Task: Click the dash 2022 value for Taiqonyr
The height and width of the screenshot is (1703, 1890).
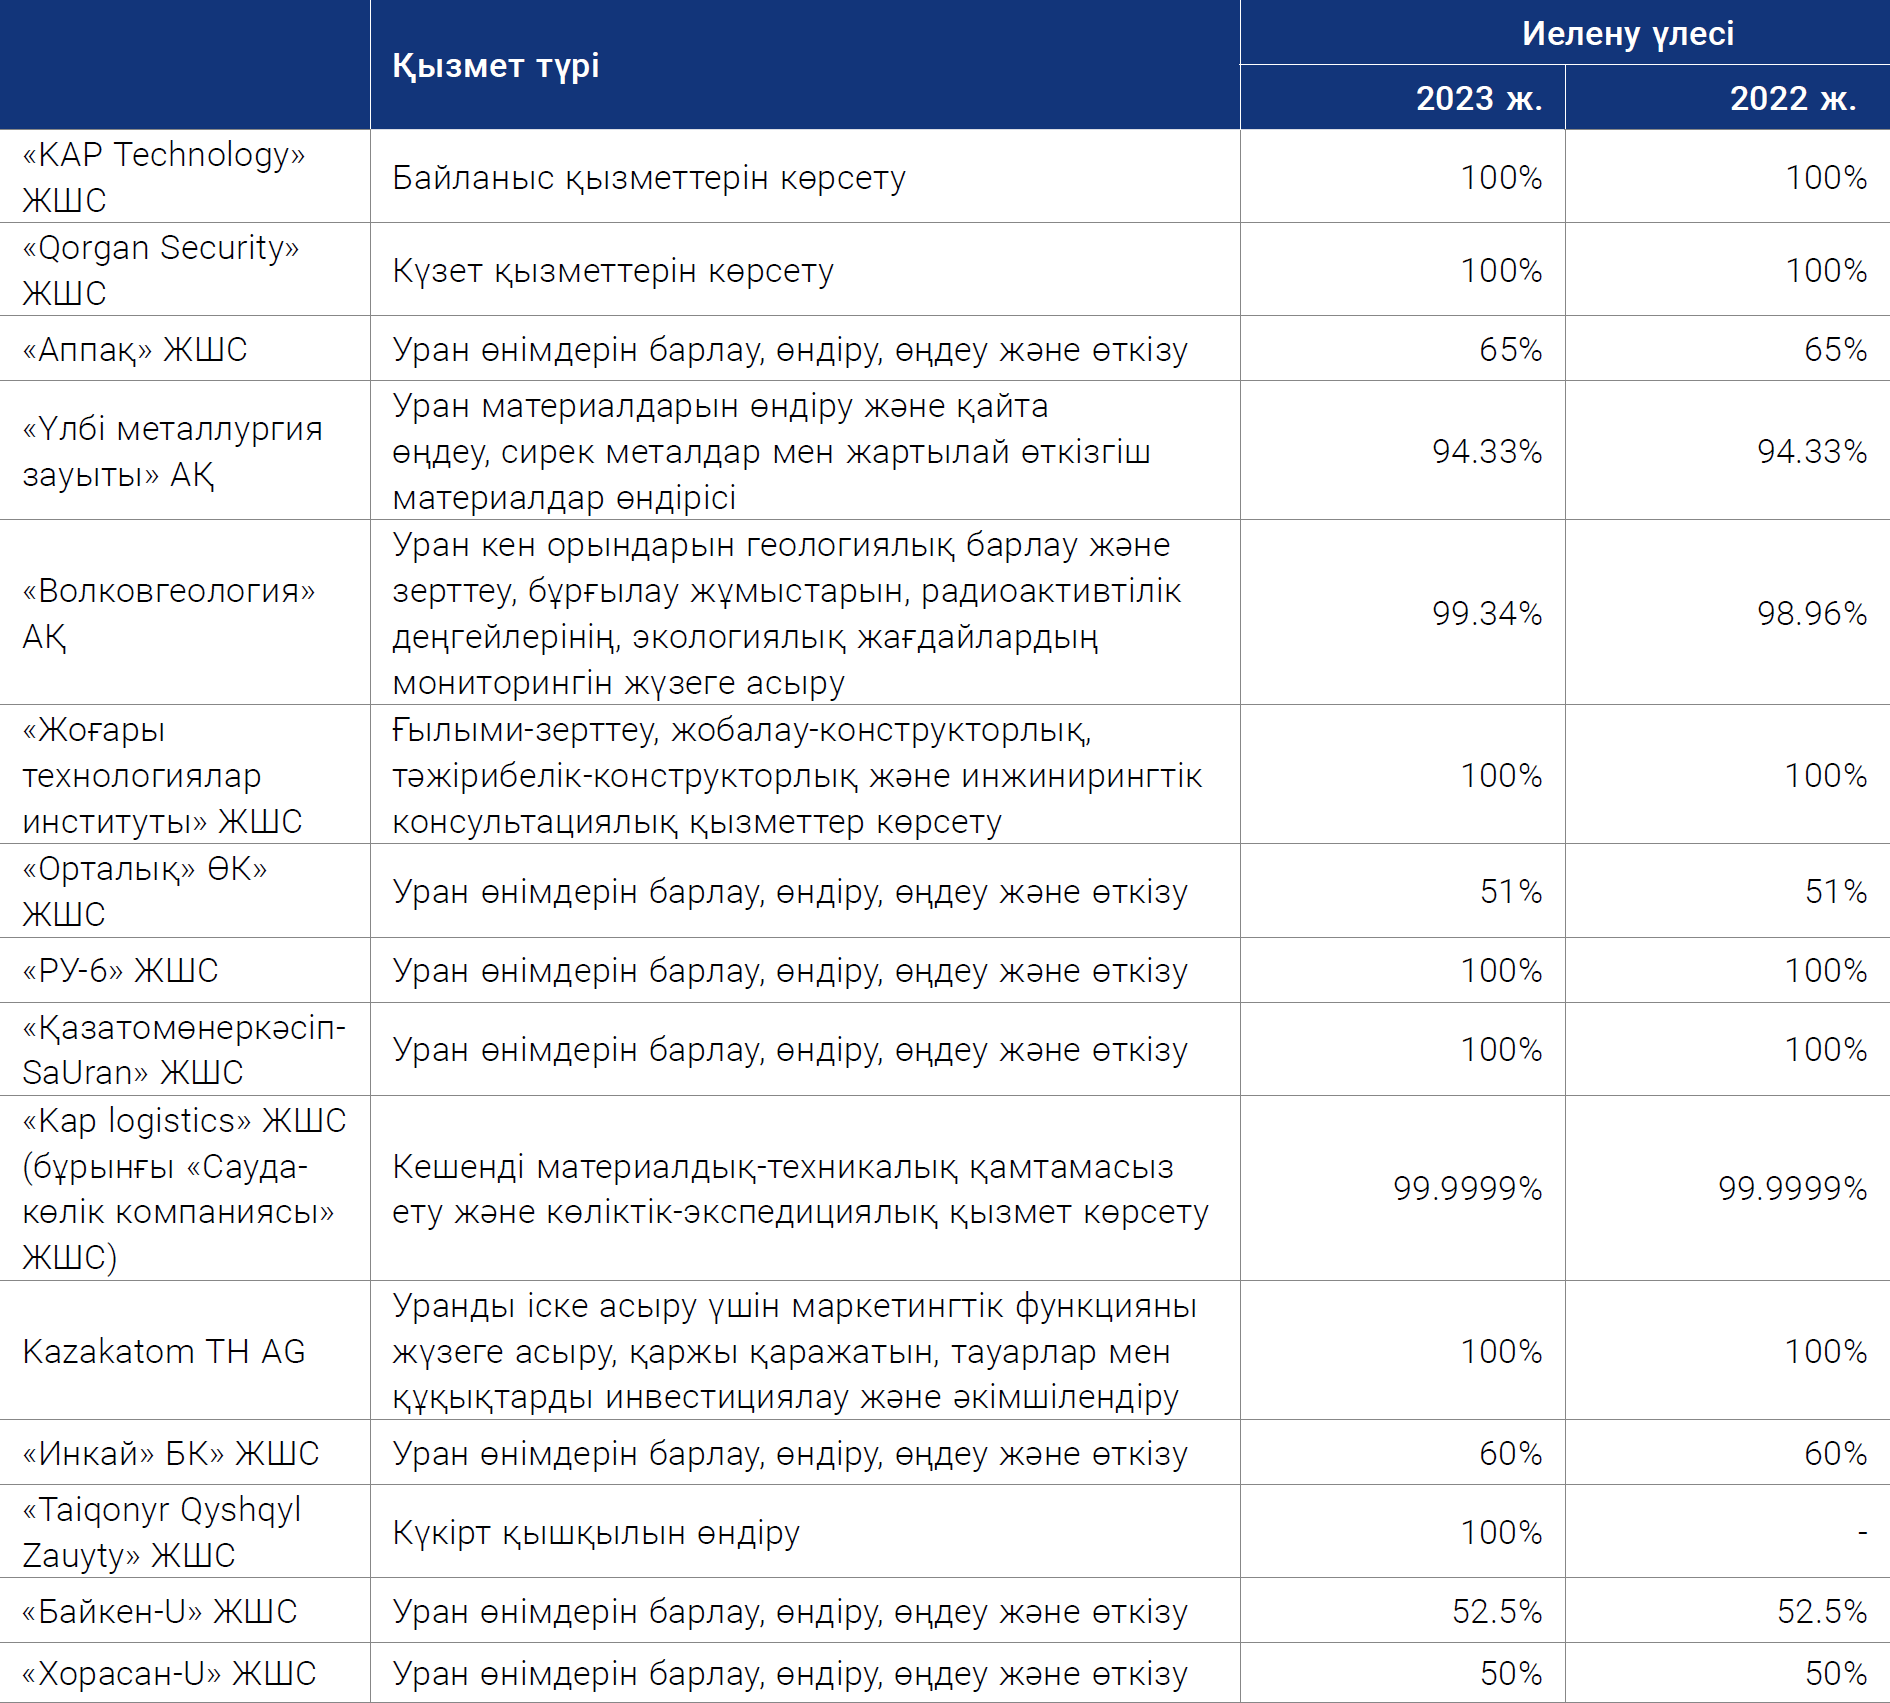Action: 1862,1532
